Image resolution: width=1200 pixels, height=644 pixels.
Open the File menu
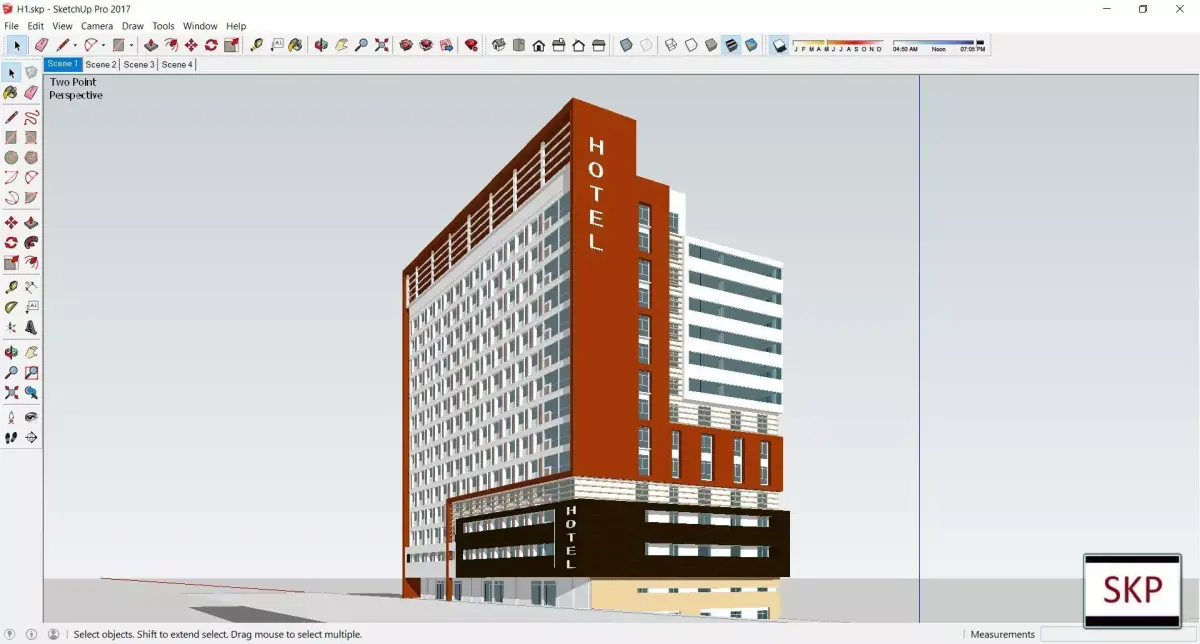click(x=11, y=26)
